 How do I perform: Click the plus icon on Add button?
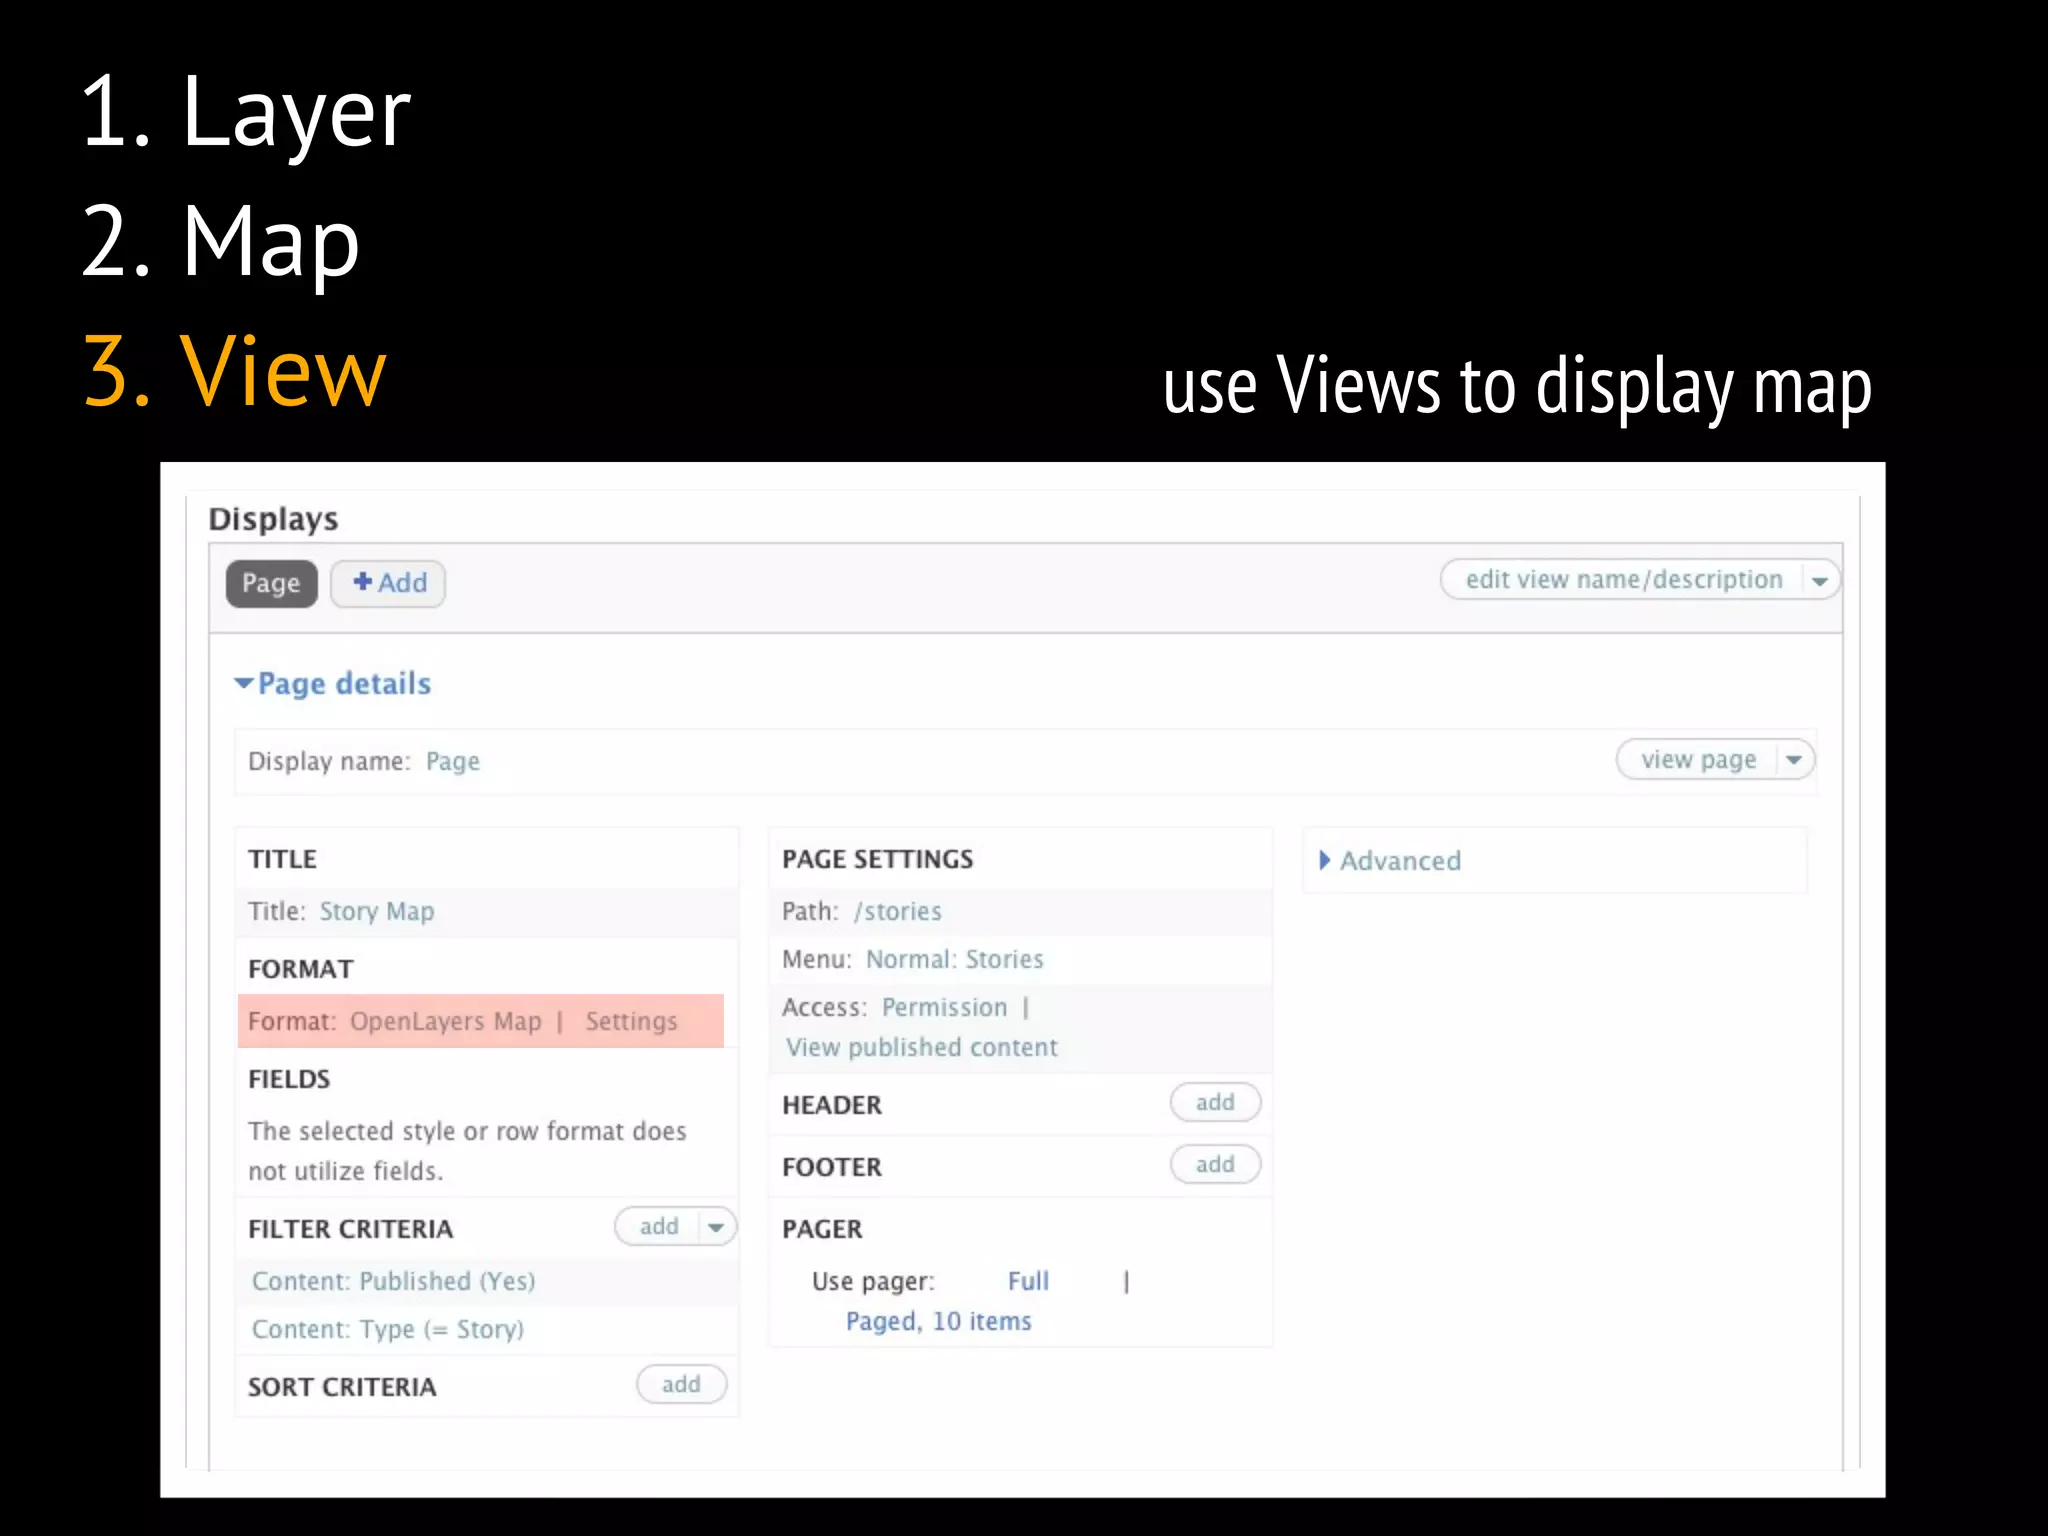(362, 581)
